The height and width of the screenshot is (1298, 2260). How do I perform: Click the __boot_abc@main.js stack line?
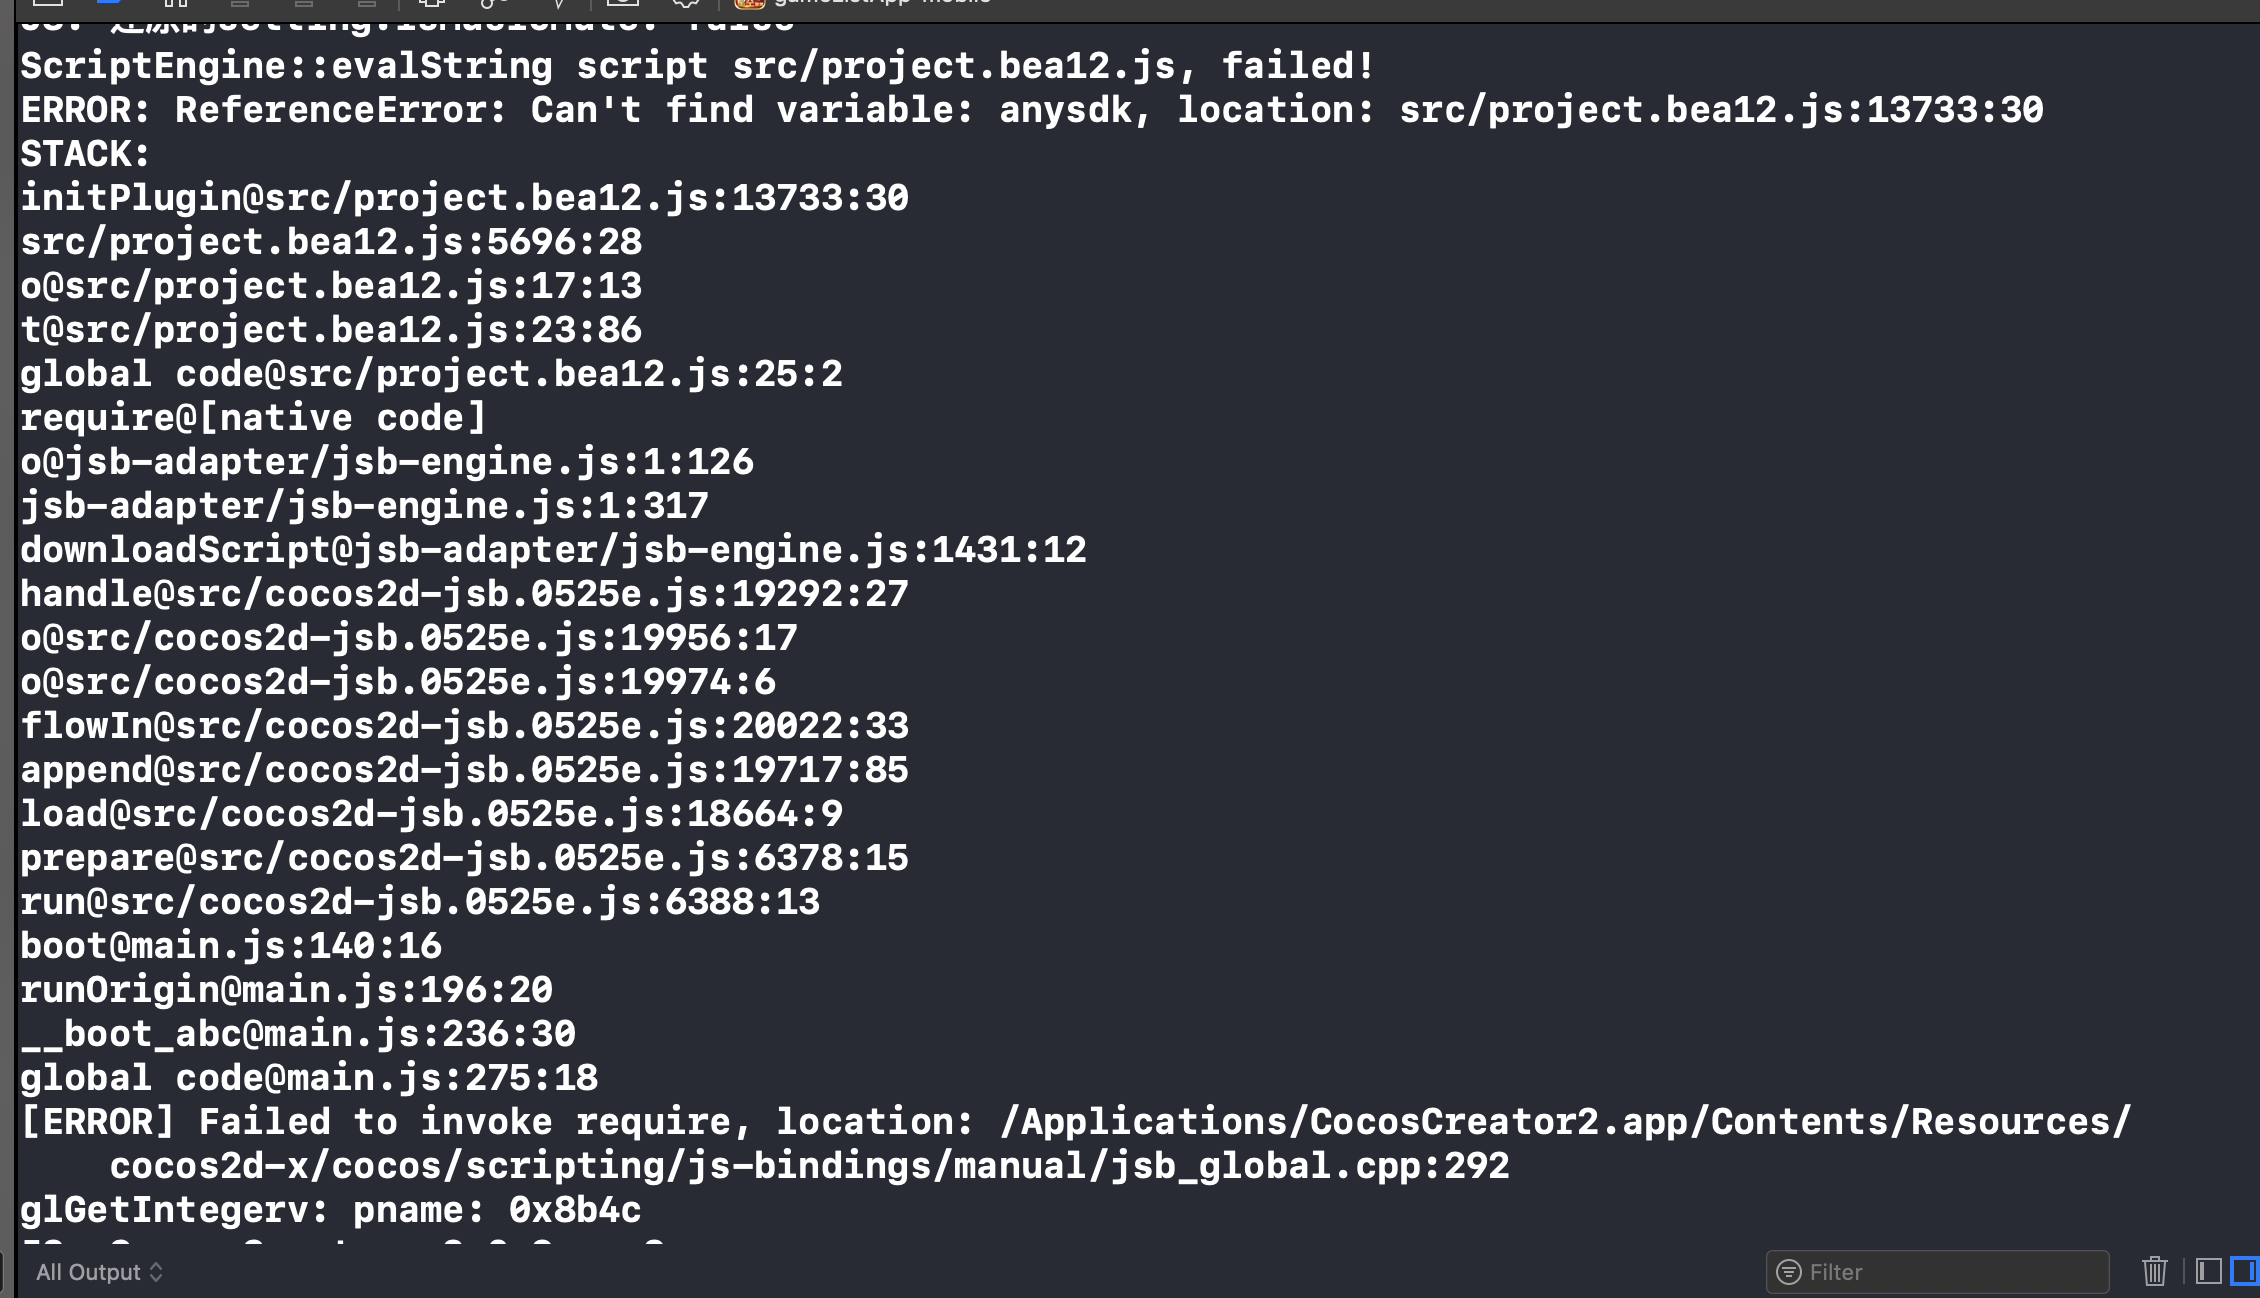298,1034
